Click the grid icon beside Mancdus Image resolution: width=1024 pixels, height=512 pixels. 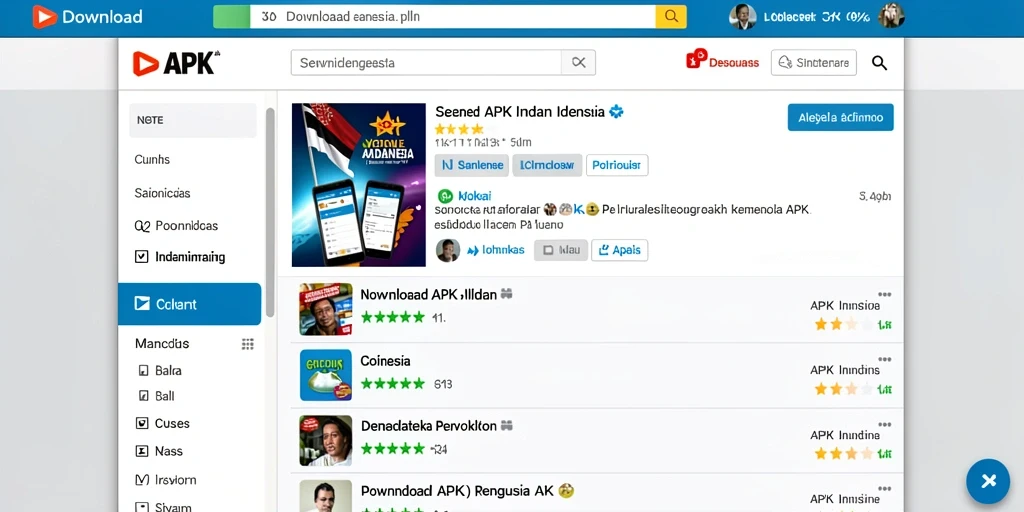(248, 344)
